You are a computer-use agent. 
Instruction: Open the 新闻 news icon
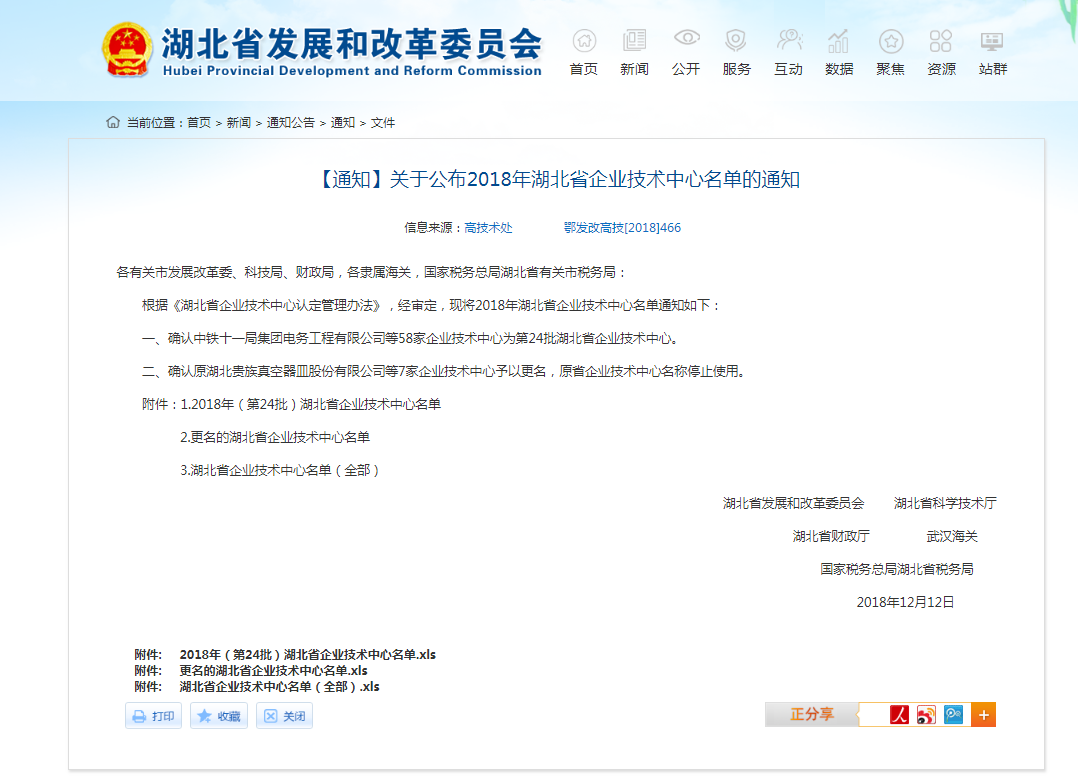coord(634,41)
